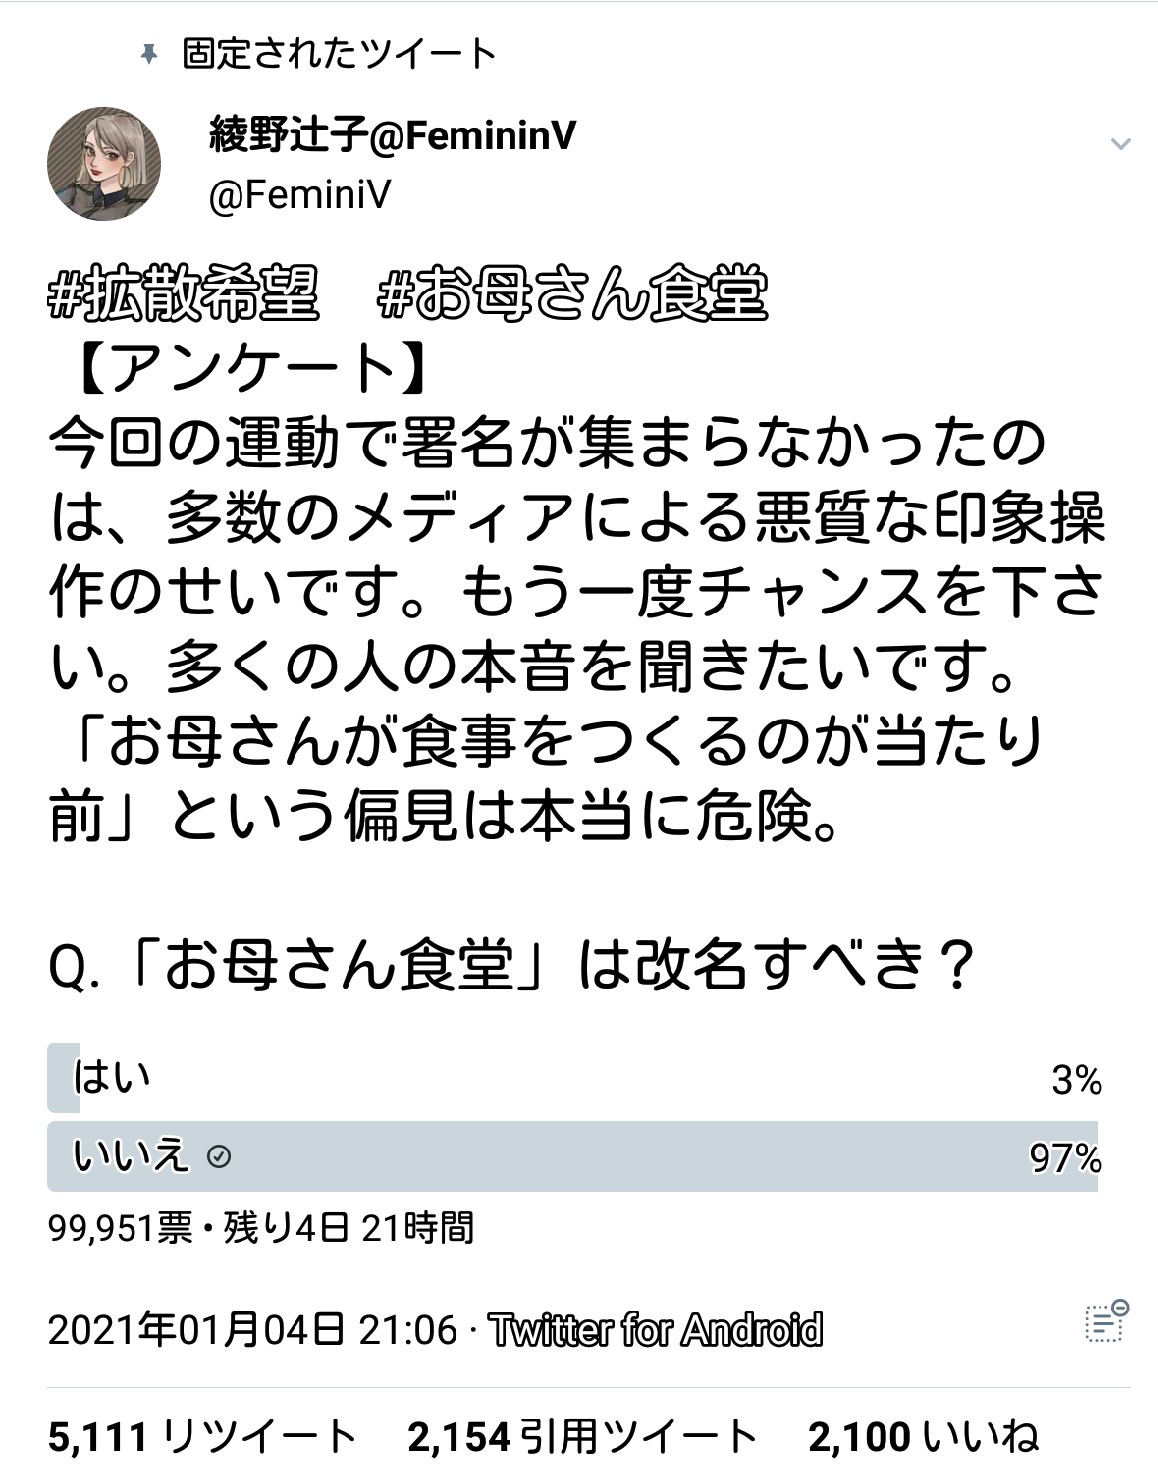
Task: Click the 2021年01月04日 21:06 timestamp
Action: click(252, 1330)
